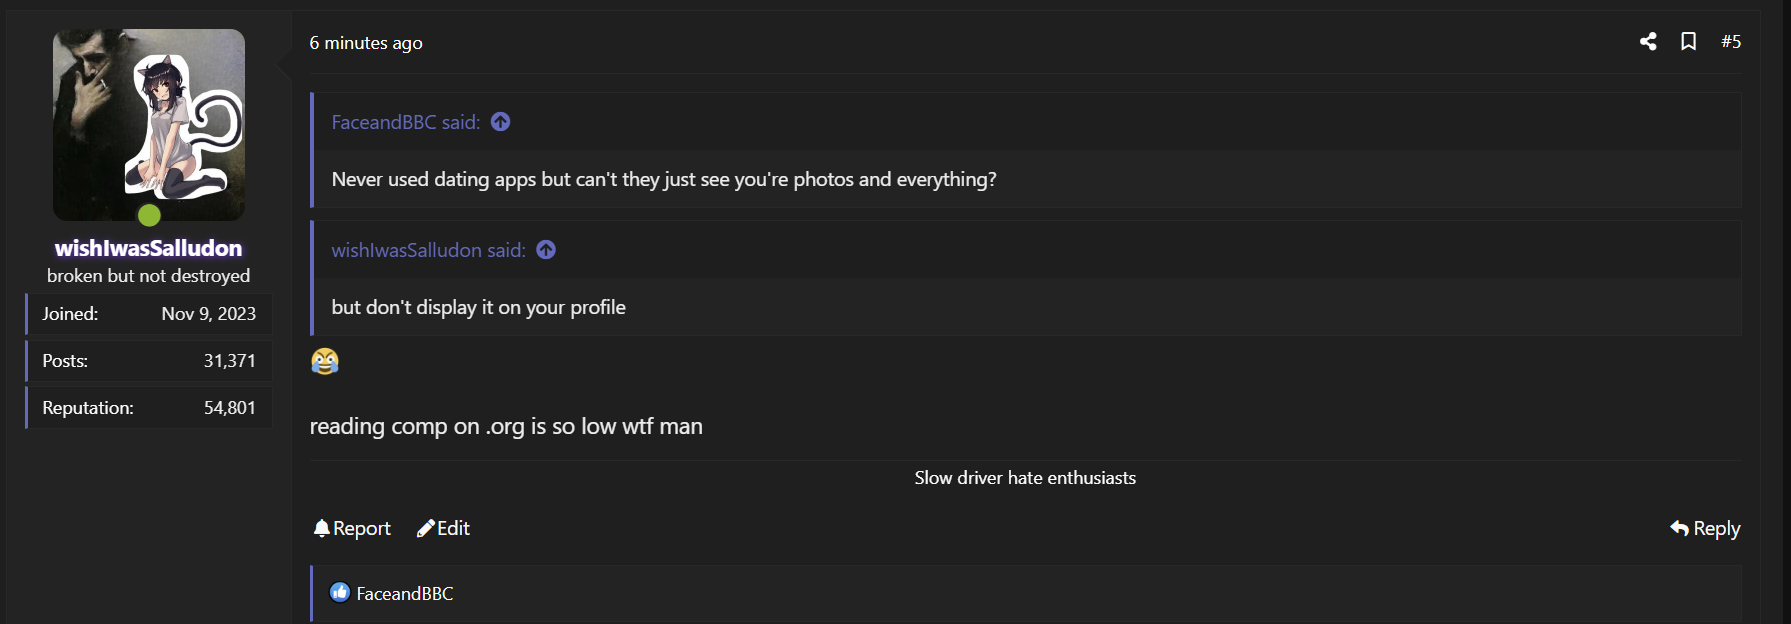The image size is (1791, 624).
Task: Jump to wishIwasSalludon's quoted post via arrow
Action: [546, 250]
